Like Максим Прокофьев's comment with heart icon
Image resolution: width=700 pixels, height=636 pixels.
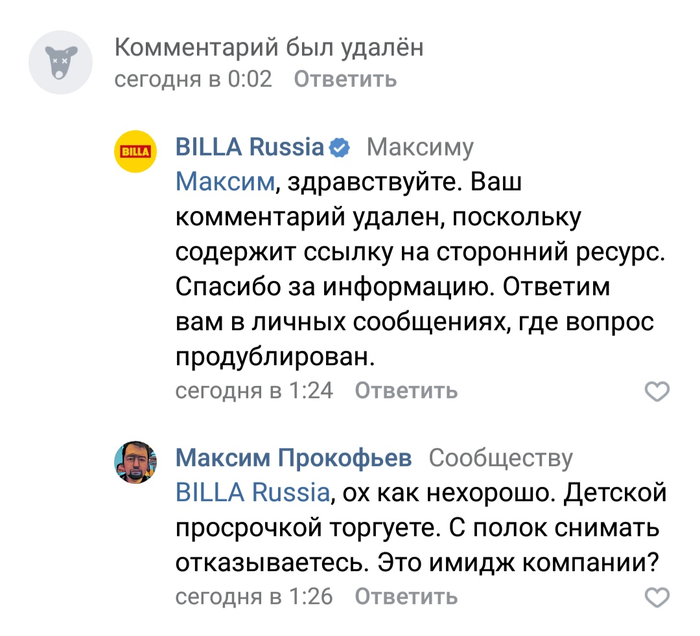coord(657,597)
